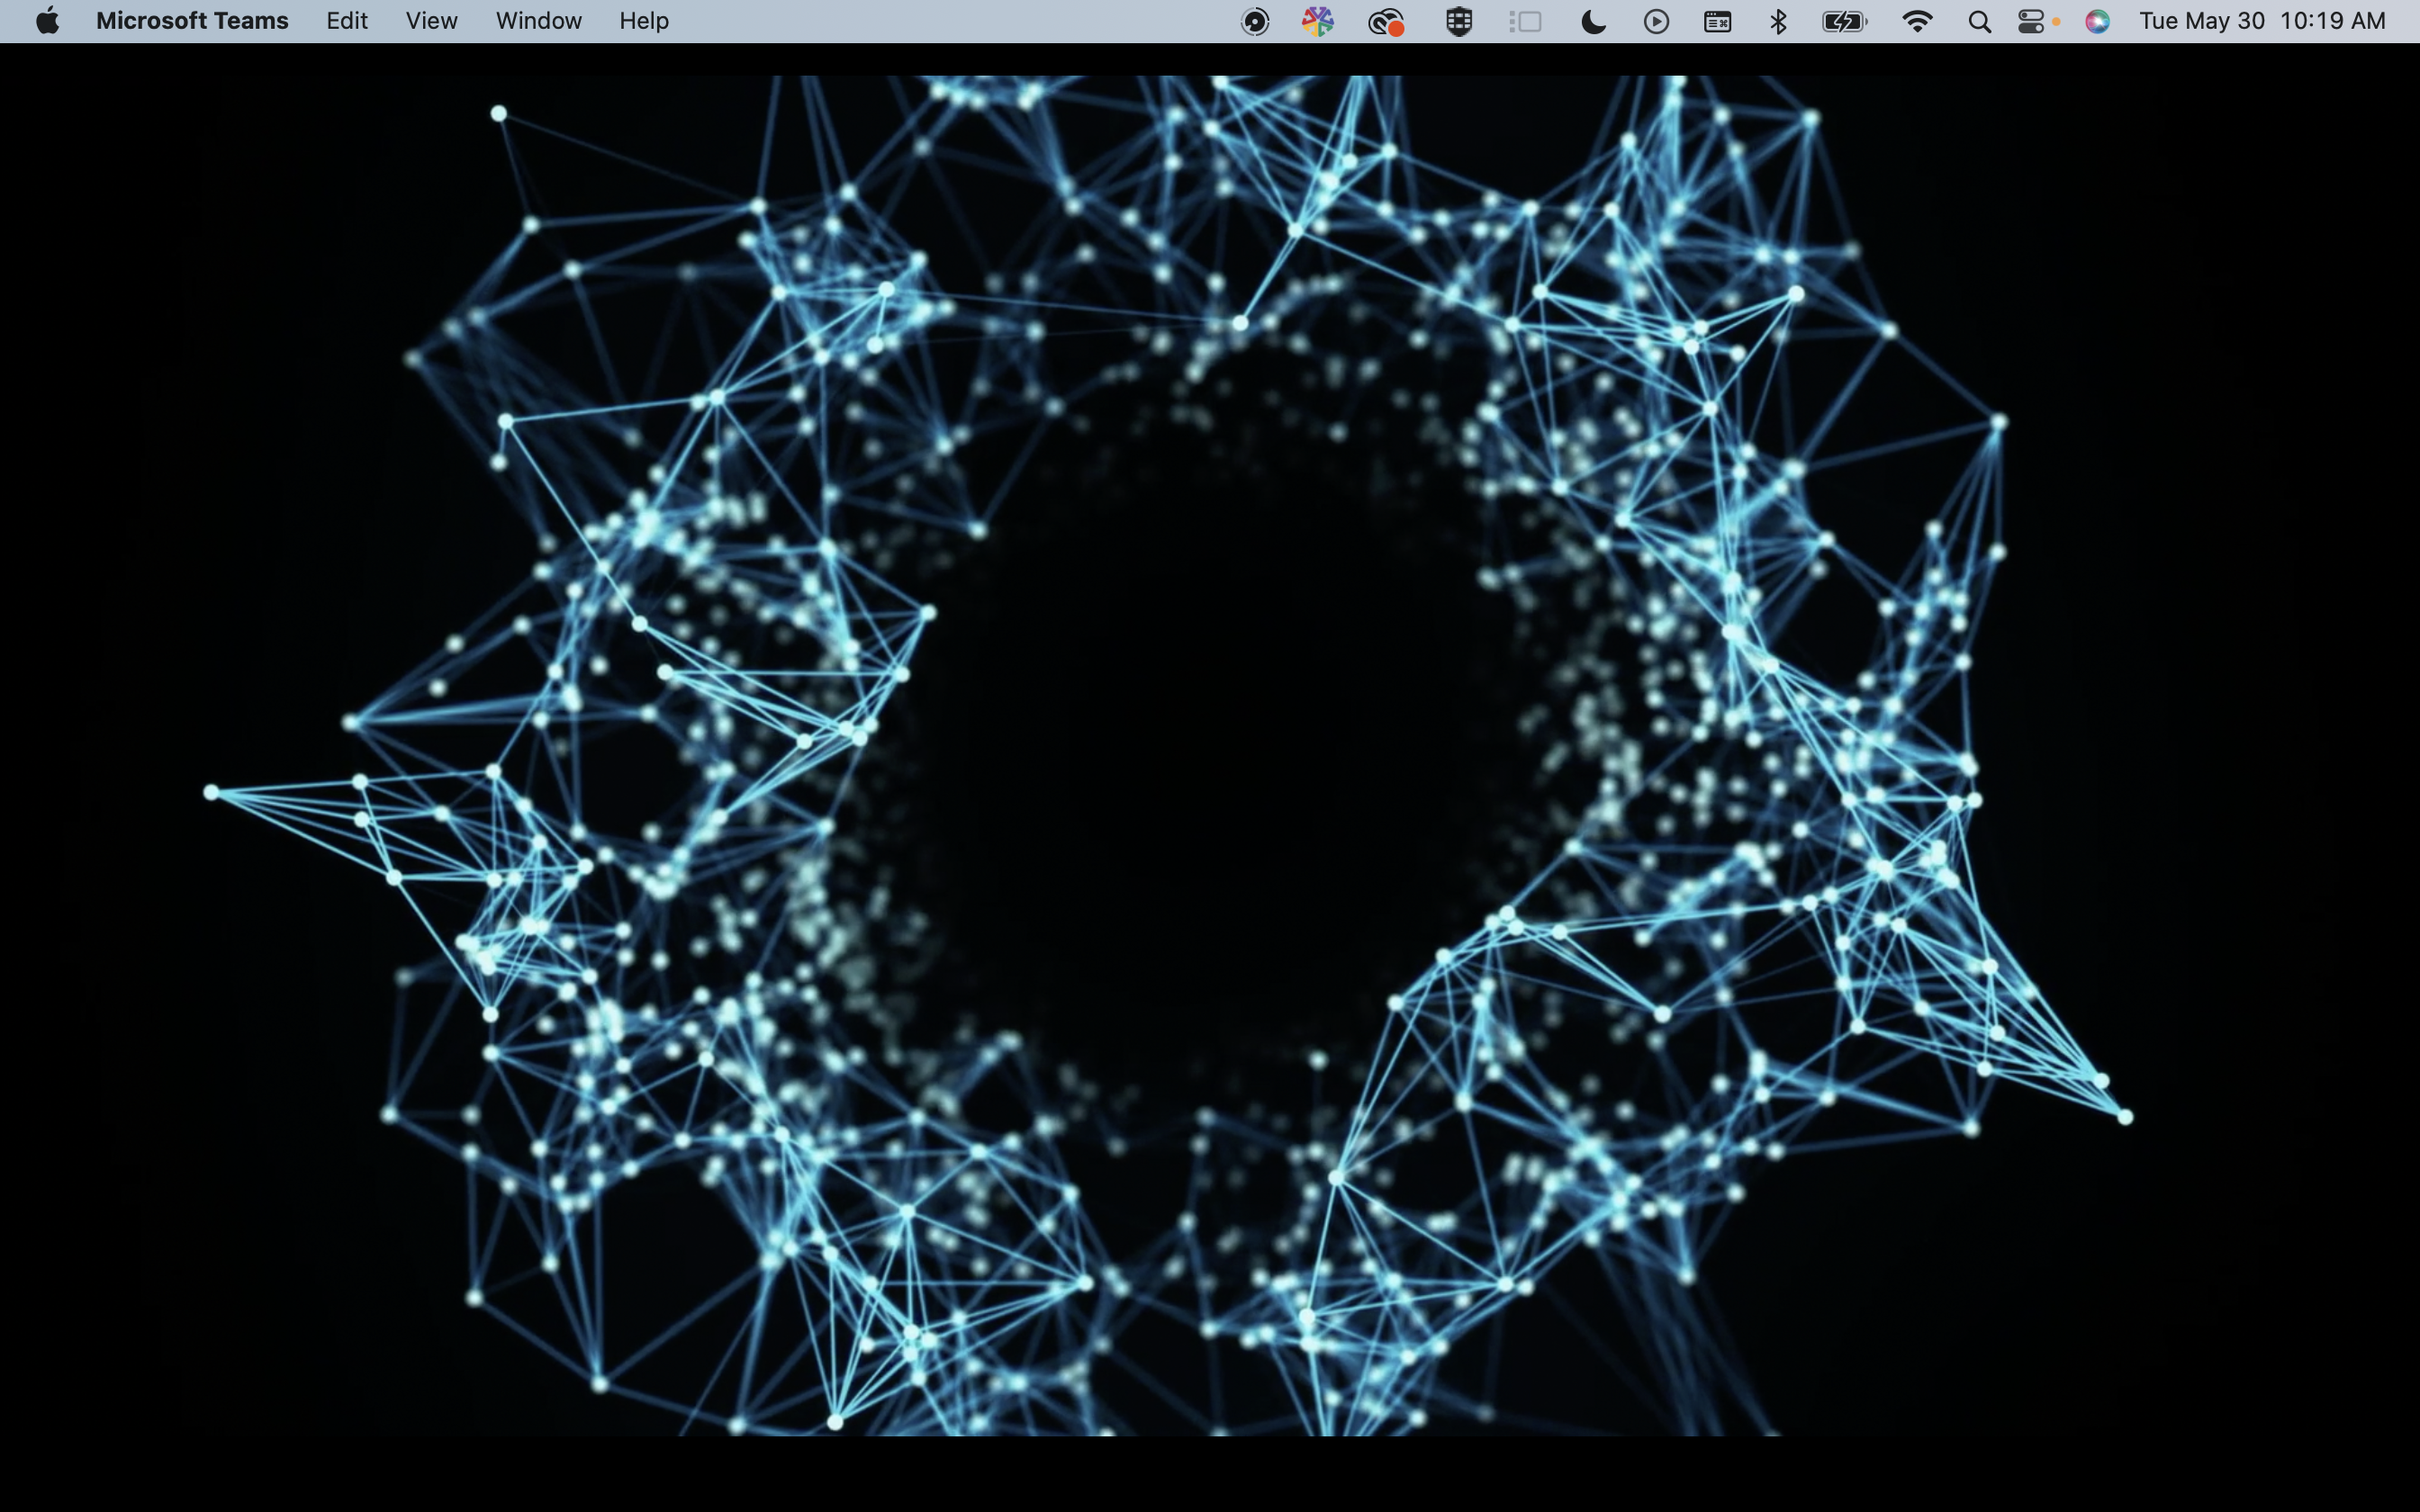
Task: Toggle Focus moon icon in menu bar
Action: coord(1593,21)
